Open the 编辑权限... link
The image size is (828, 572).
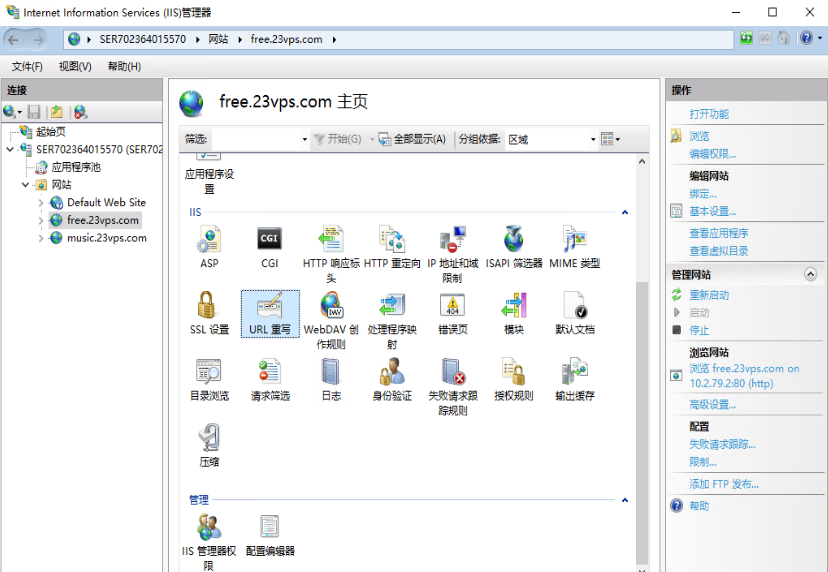(x=712, y=154)
